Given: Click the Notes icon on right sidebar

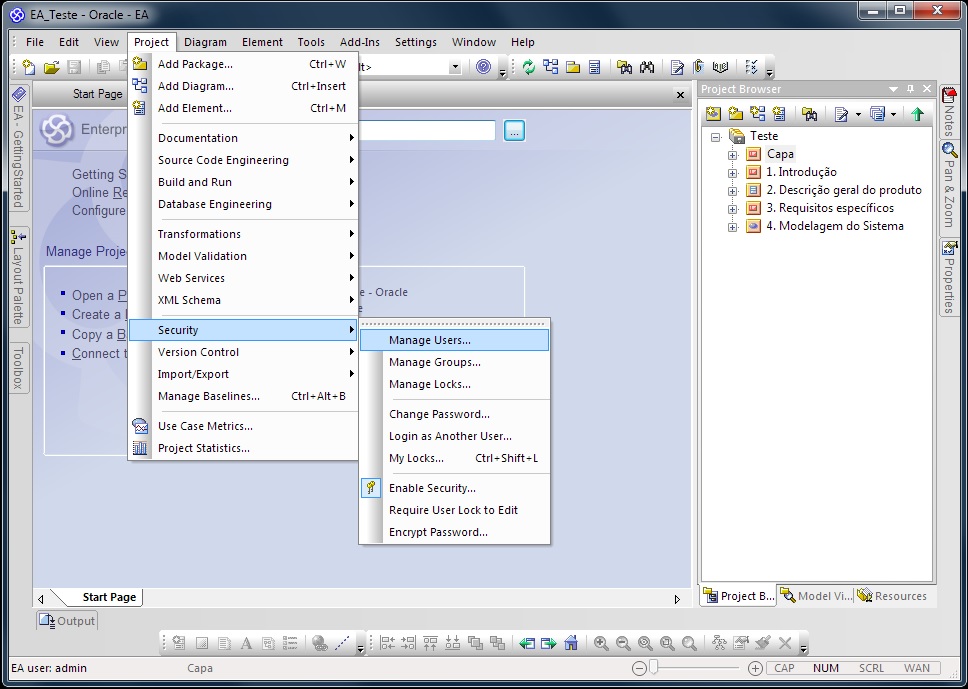Looking at the screenshot, I should (949, 95).
